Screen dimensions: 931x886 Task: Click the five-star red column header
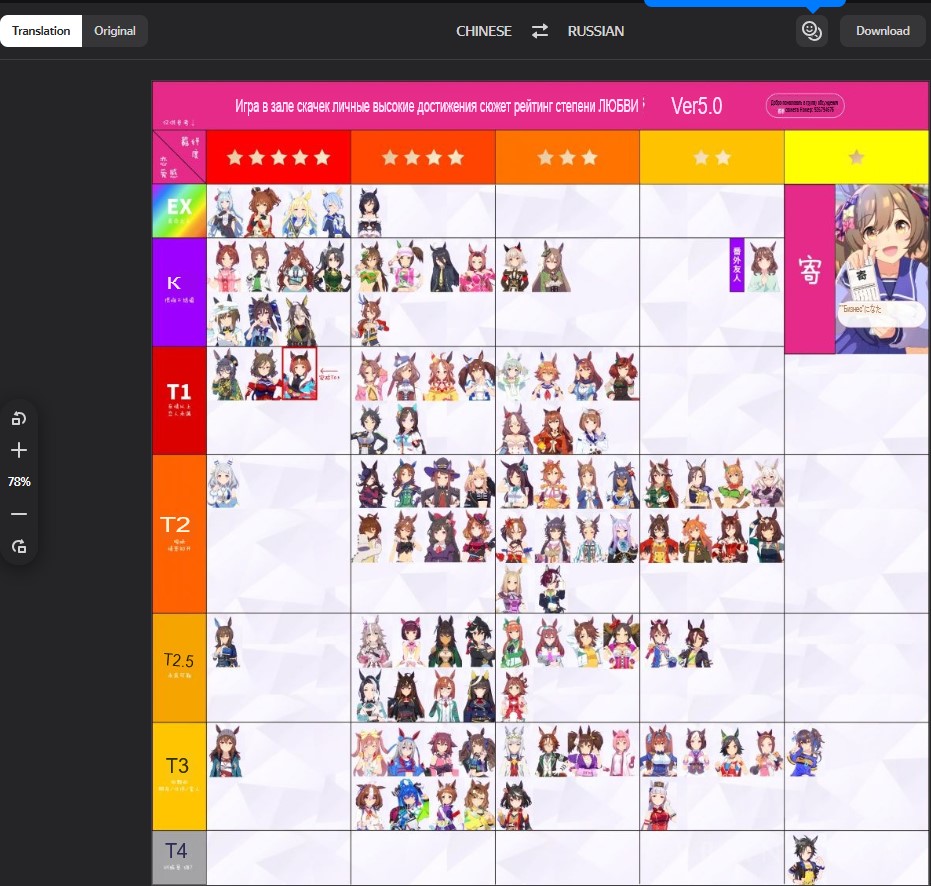click(278, 157)
